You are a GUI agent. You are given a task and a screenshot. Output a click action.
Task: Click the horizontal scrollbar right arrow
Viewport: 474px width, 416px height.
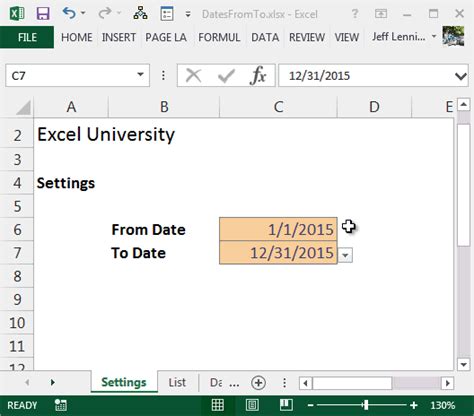[x=447, y=383]
